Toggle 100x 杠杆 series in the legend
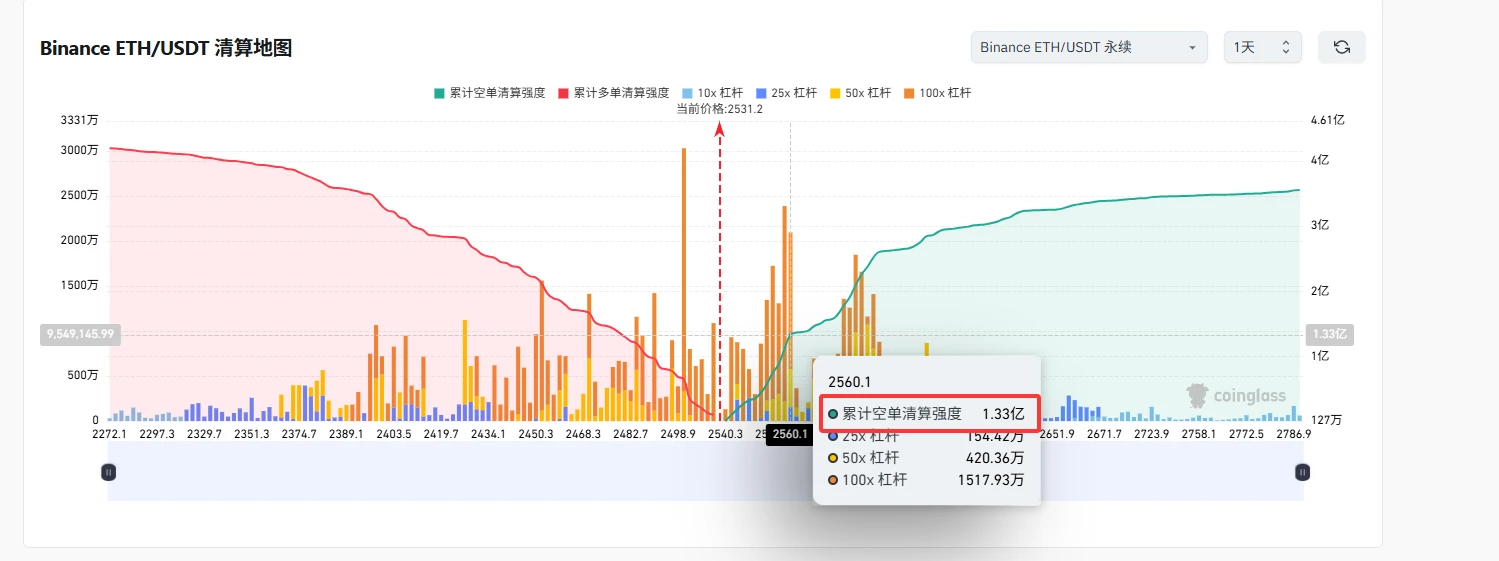Screen dimensions: 1499x561 click(x=936, y=93)
